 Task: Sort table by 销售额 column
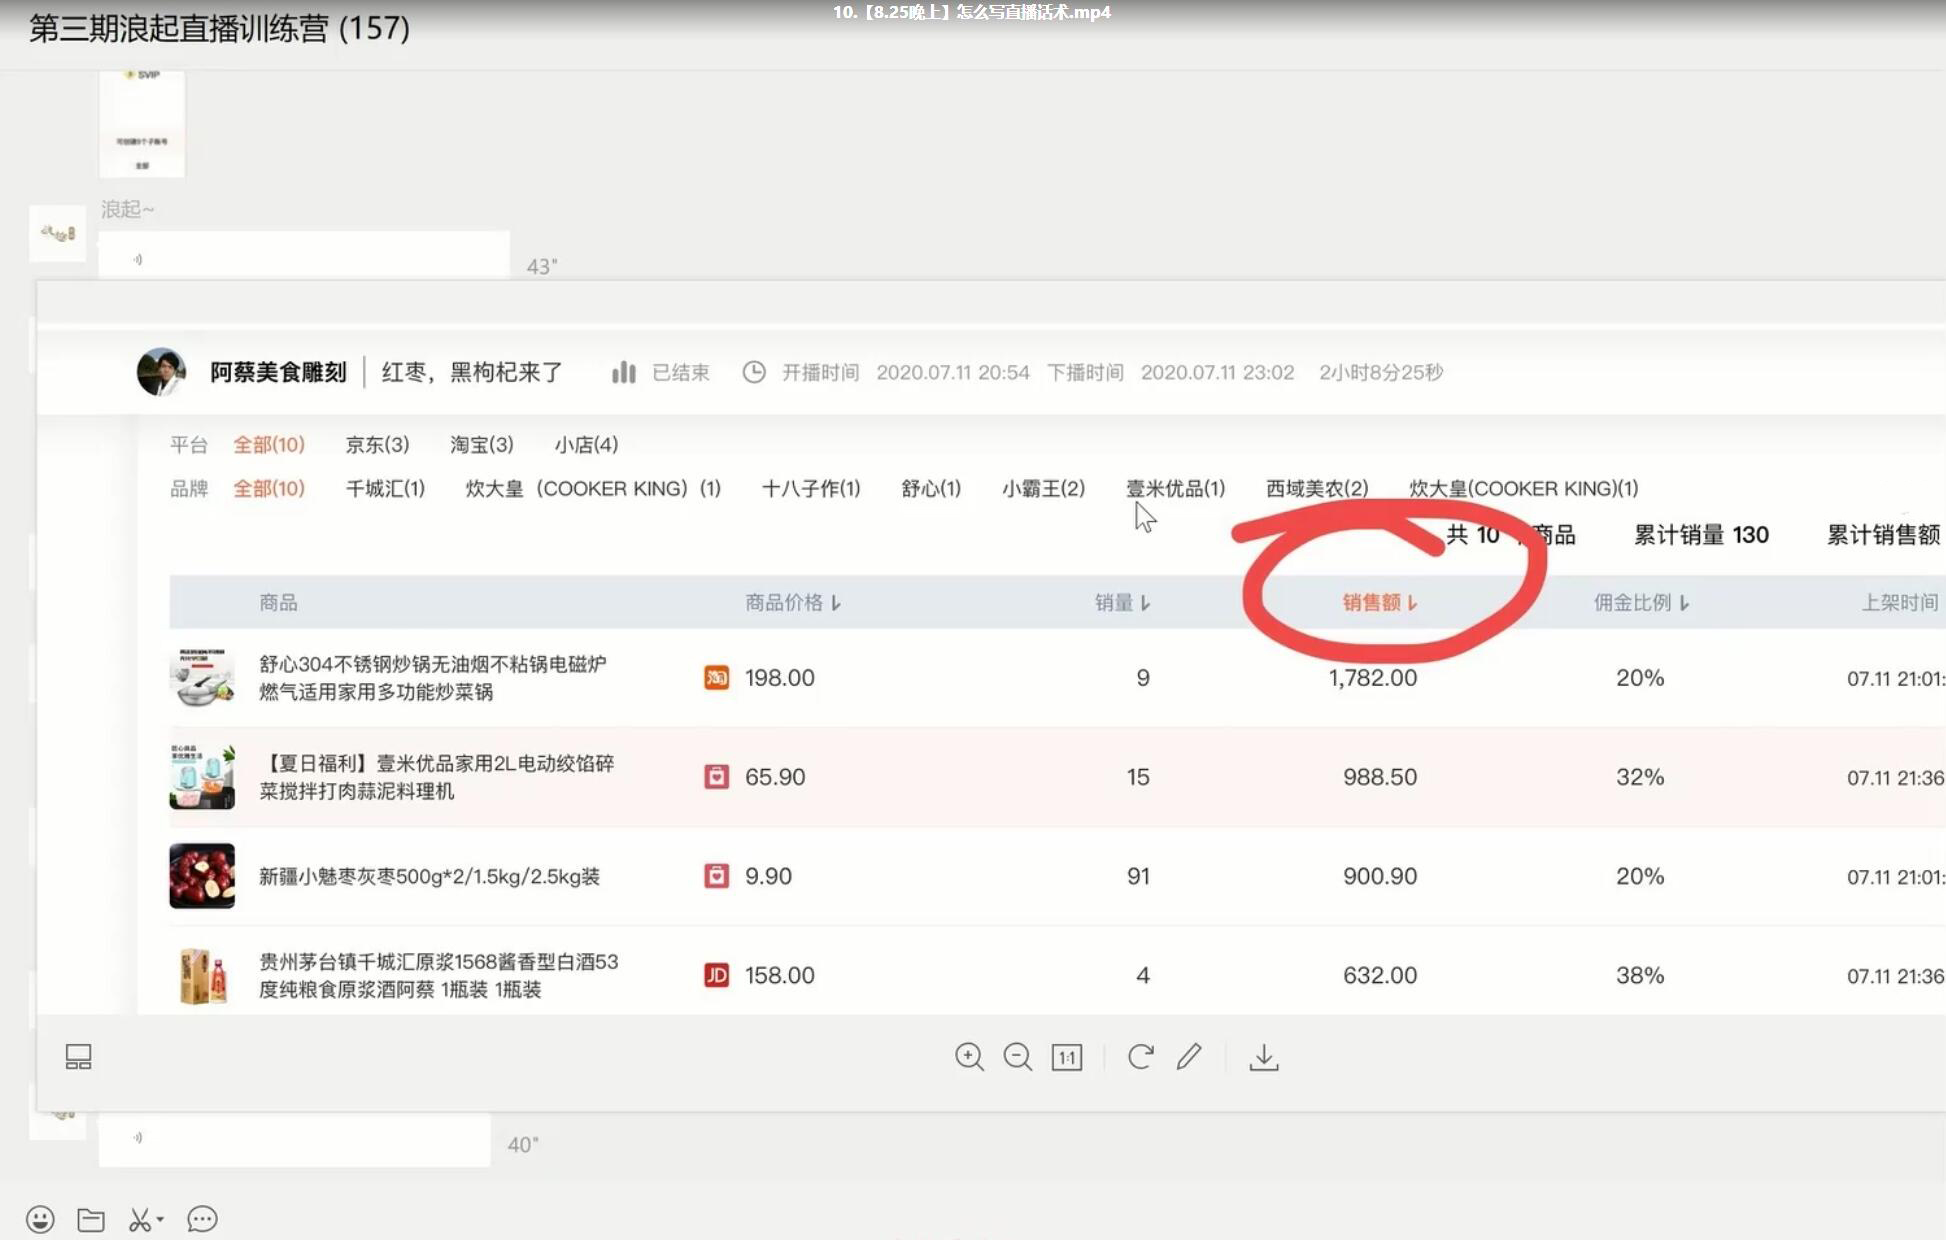[x=1379, y=602]
